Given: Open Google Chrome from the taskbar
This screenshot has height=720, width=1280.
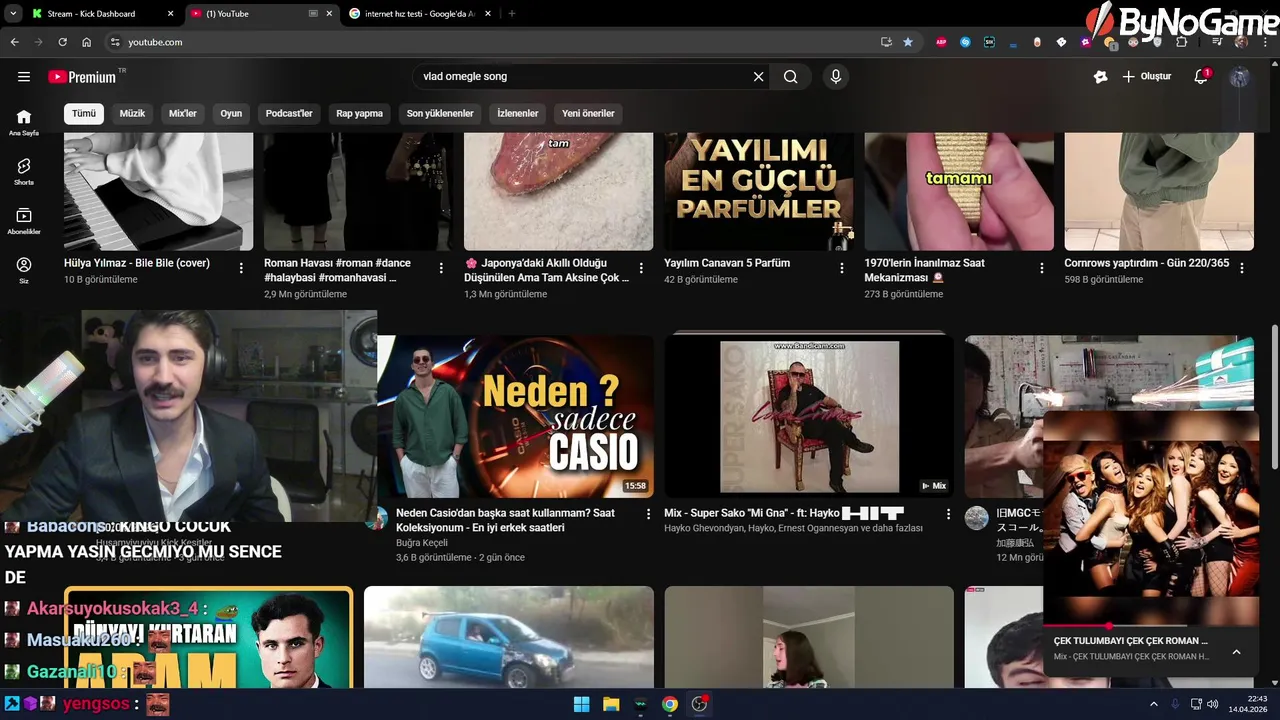Looking at the screenshot, I should click(x=670, y=704).
